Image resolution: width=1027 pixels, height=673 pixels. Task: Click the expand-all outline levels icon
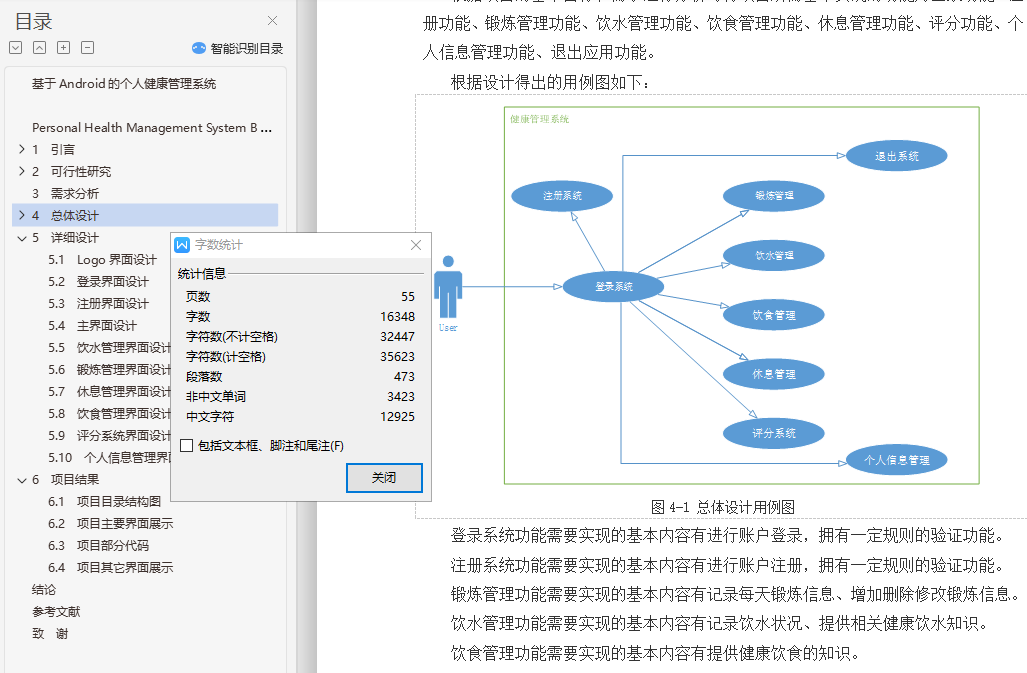16,48
